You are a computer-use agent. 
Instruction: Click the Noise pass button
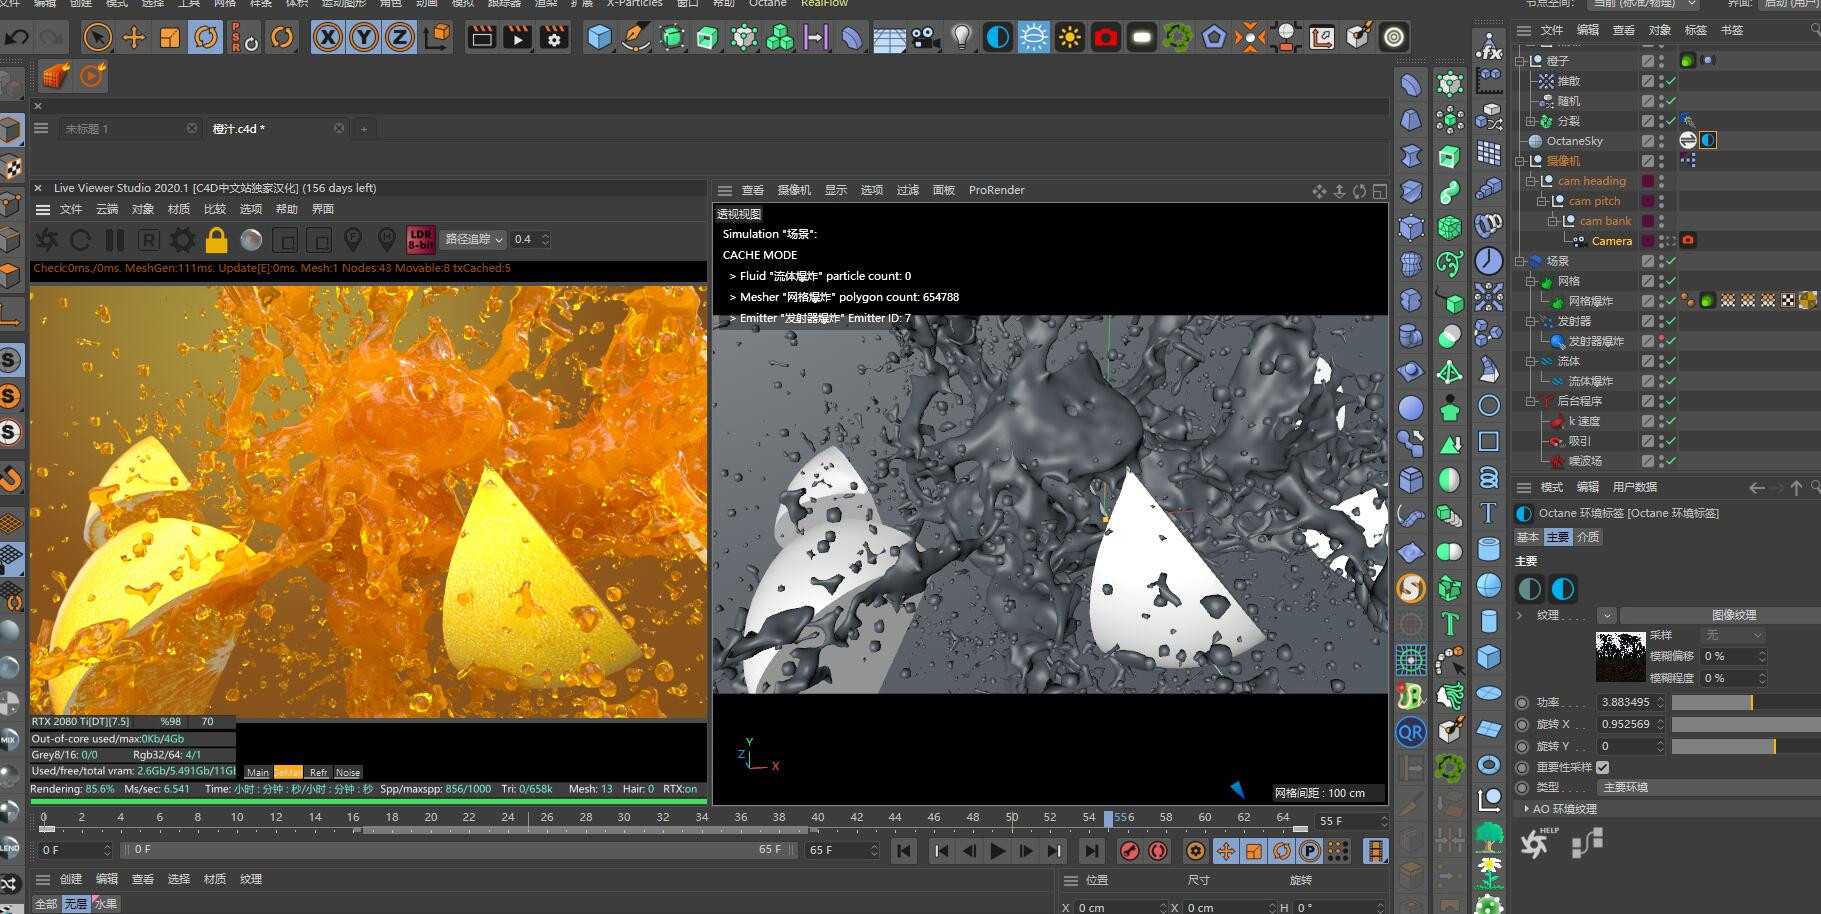(347, 772)
